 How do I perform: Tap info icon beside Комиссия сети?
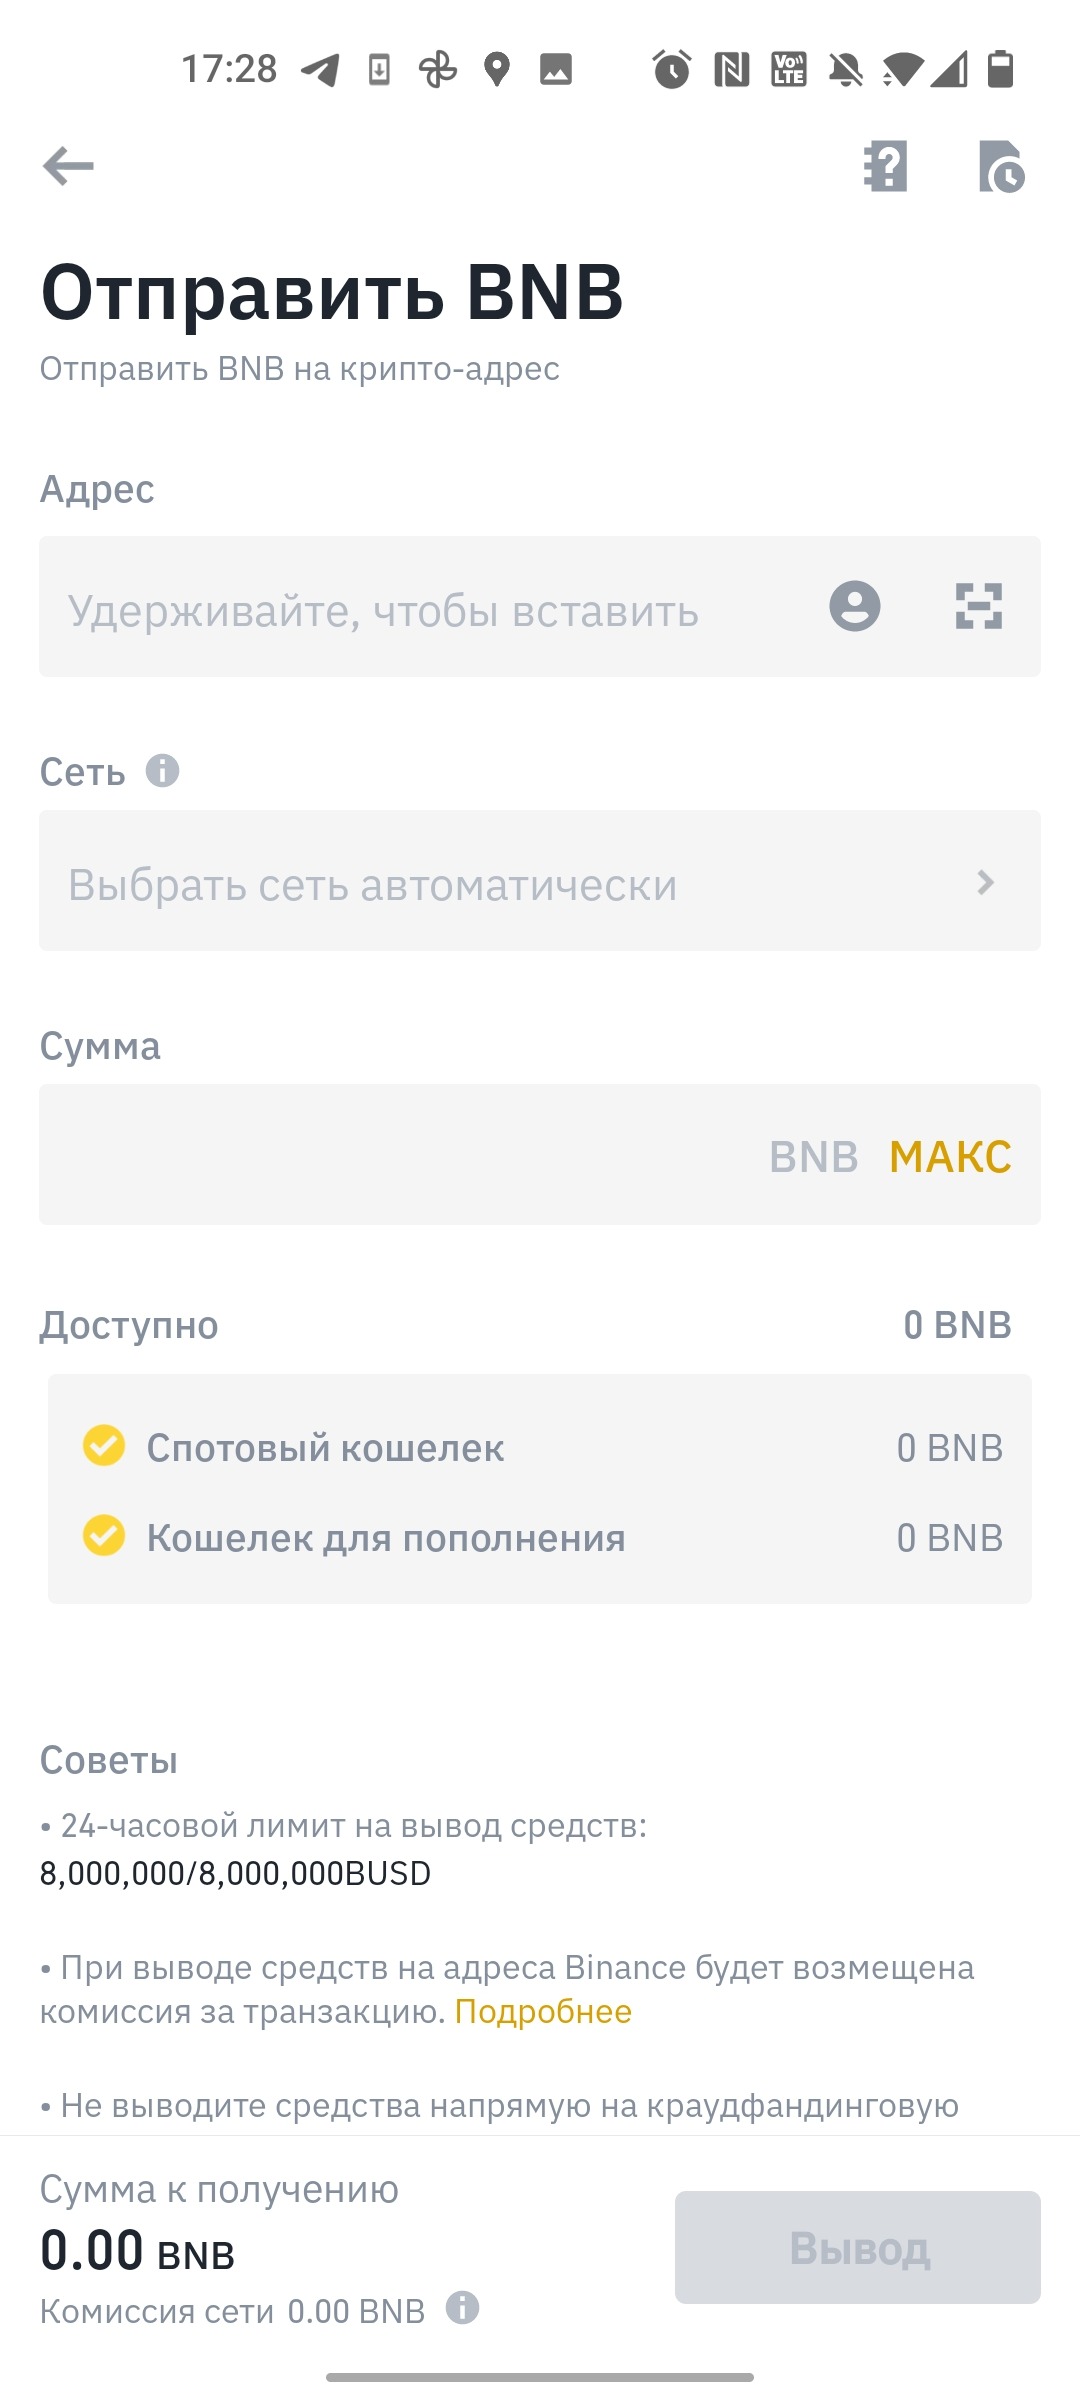pos(462,2308)
